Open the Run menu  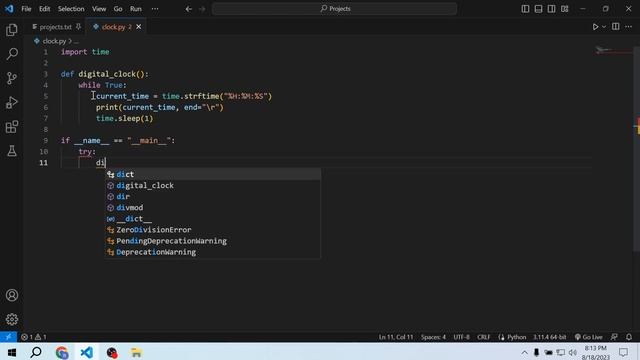pyautogui.click(x=136, y=9)
